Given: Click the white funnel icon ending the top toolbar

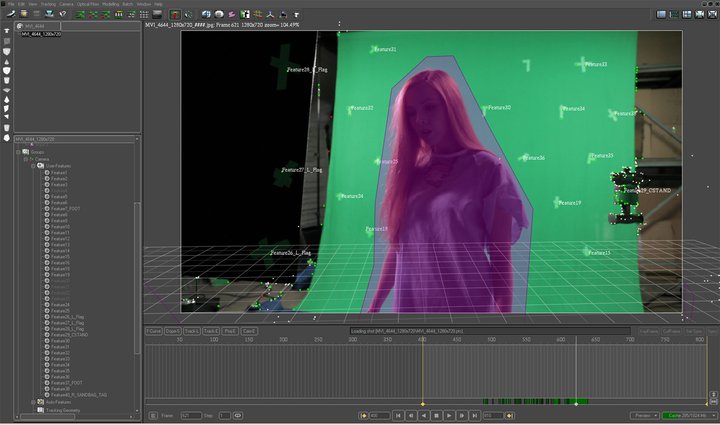Looking at the screenshot, I should [x=296, y=15].
